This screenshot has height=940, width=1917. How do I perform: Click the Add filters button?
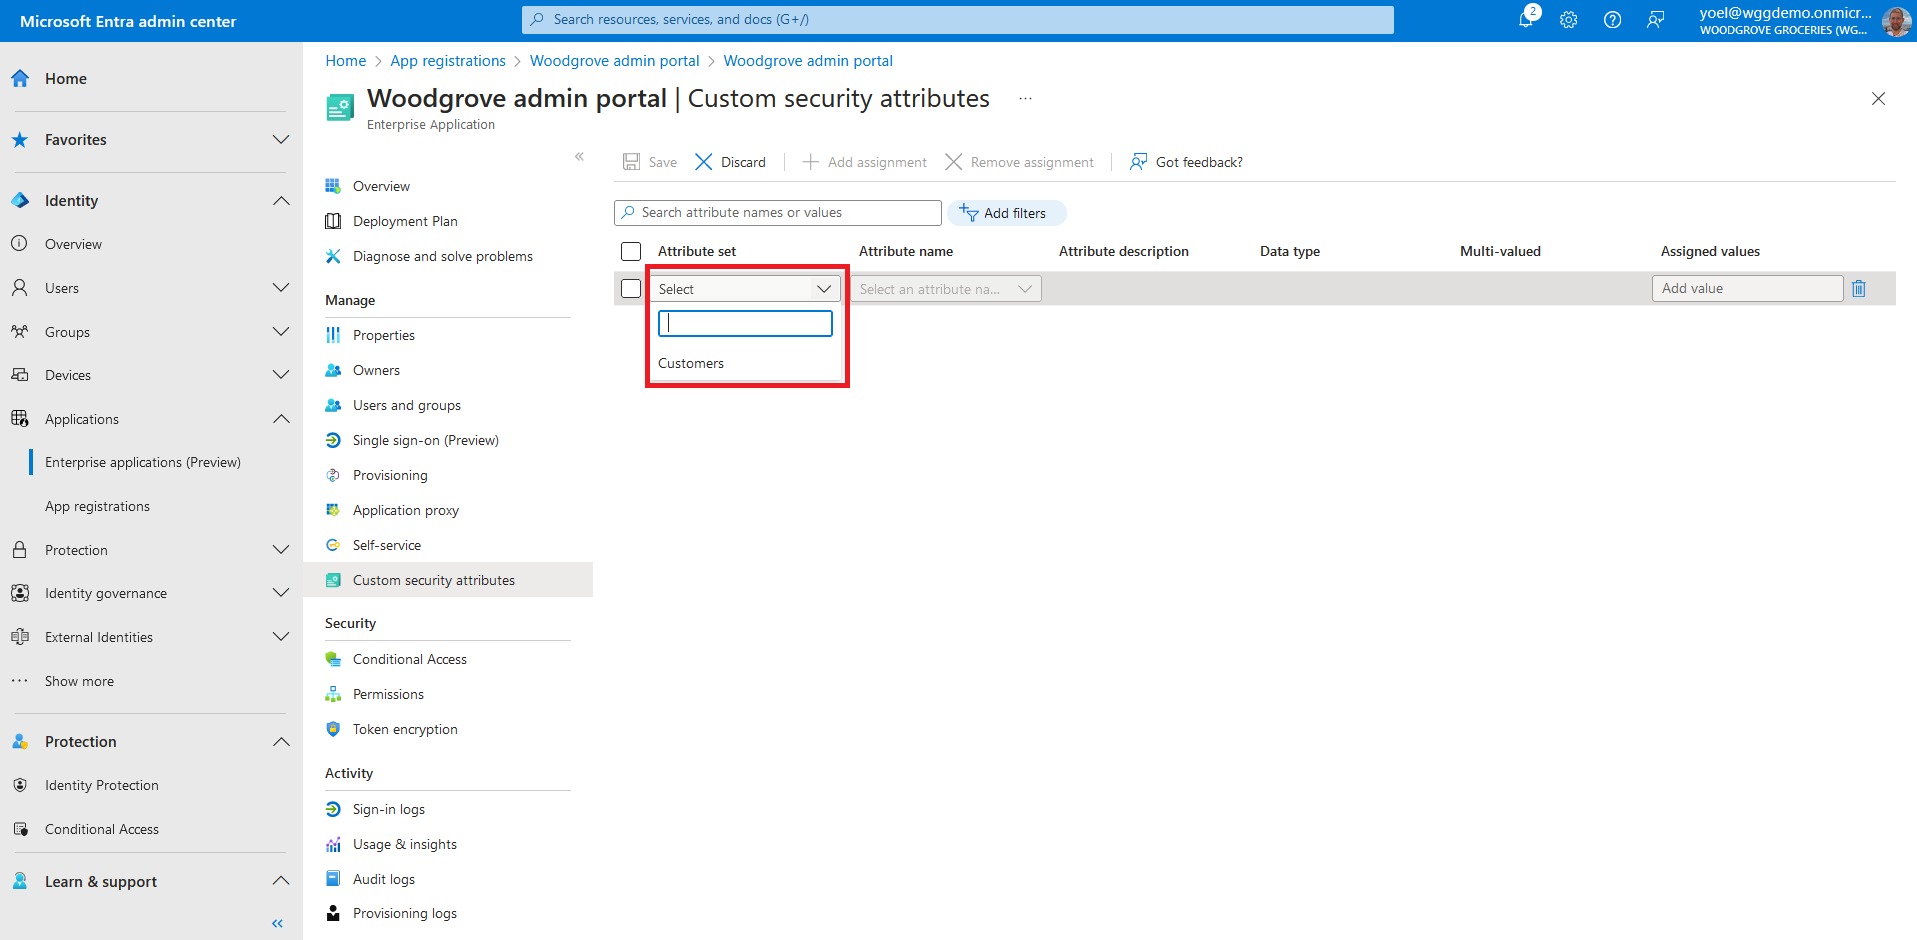pyautogui.click(x=1005, y=213)
